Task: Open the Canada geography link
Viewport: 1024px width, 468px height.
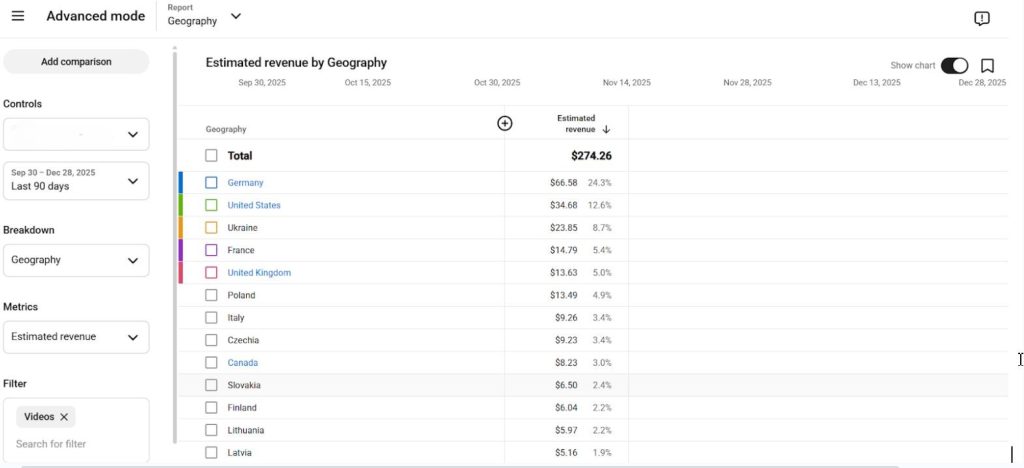Action: [242, 362]
